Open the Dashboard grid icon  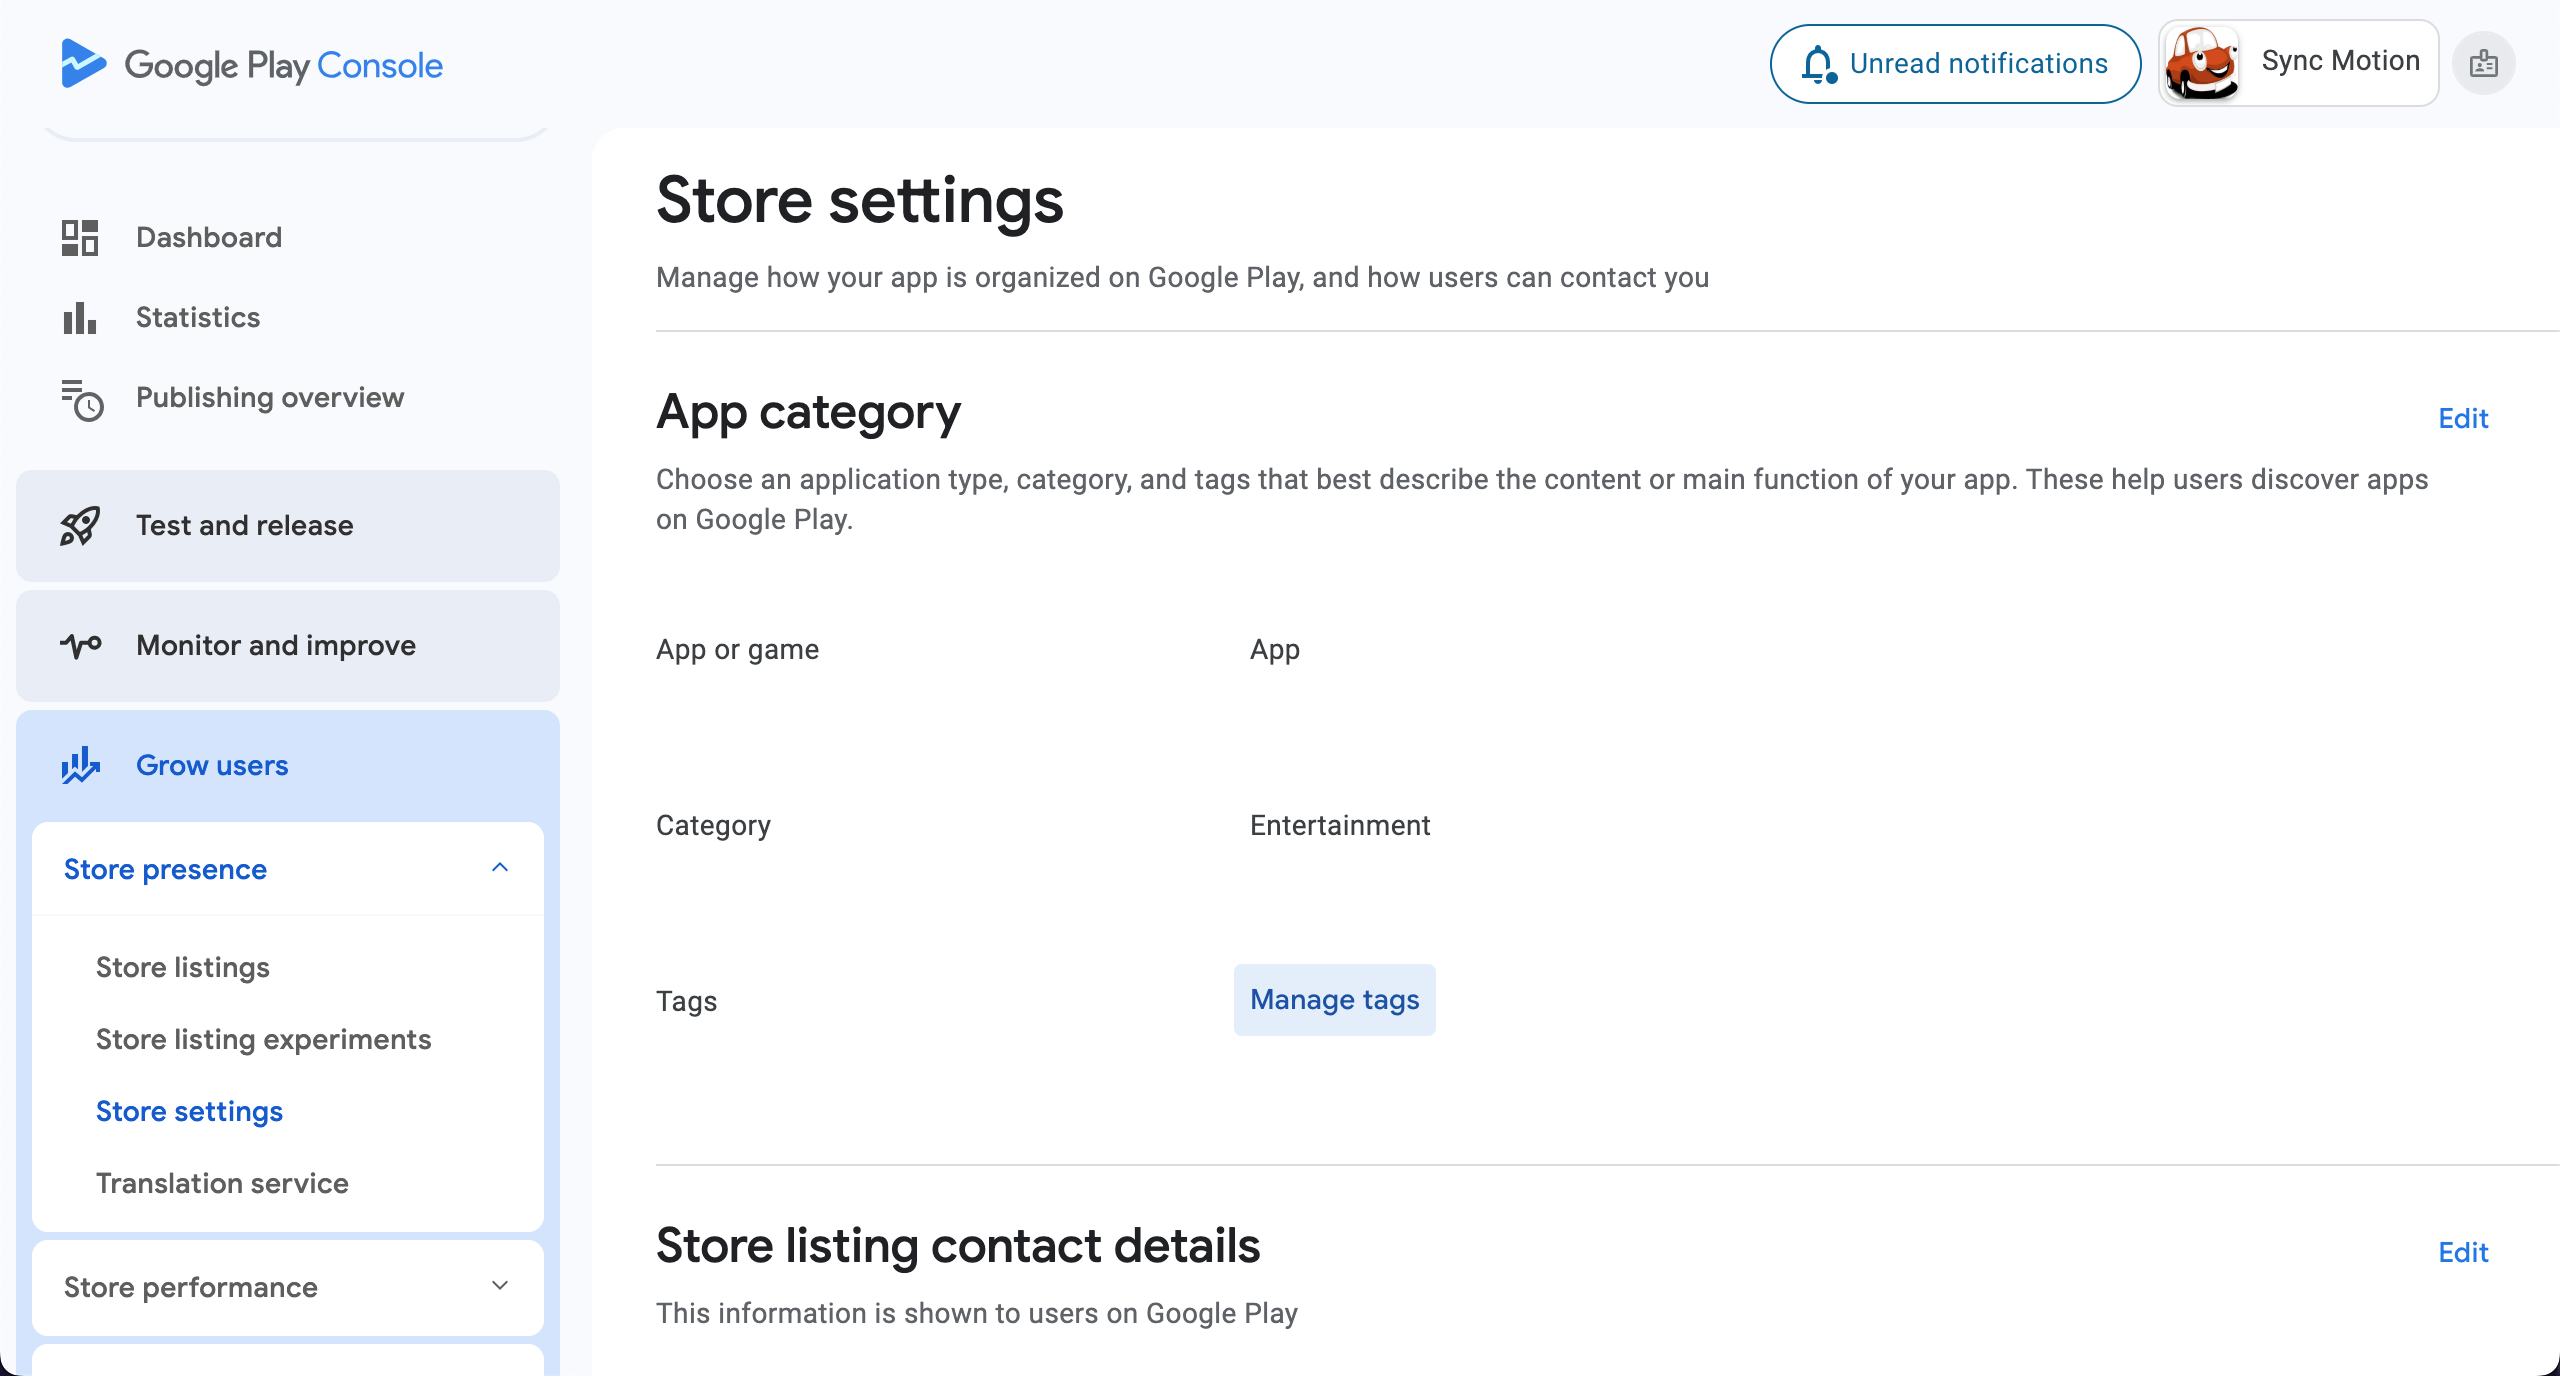click(80, 238)
